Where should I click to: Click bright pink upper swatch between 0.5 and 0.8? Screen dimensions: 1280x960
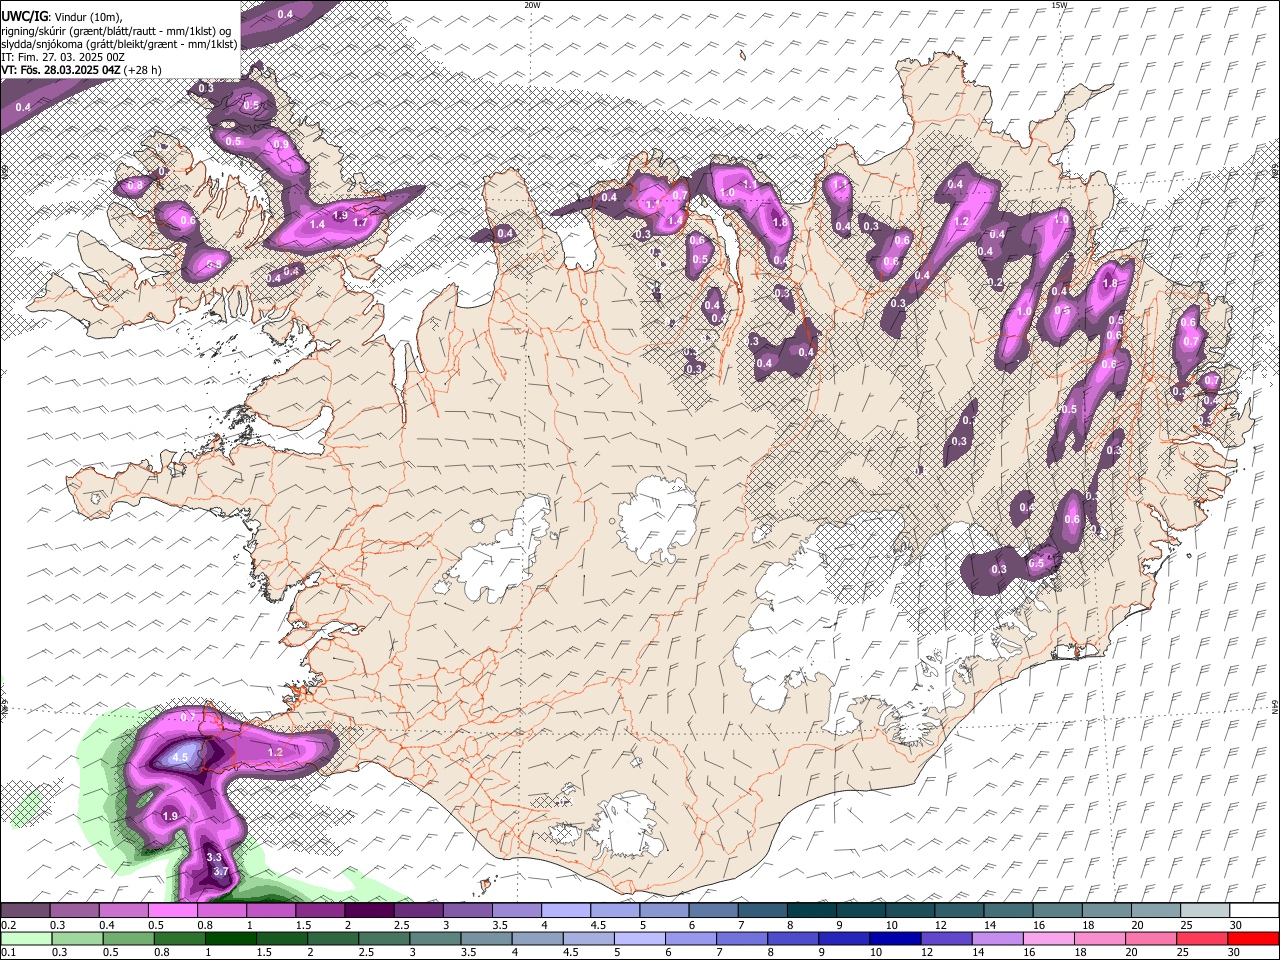click(172, 910)
